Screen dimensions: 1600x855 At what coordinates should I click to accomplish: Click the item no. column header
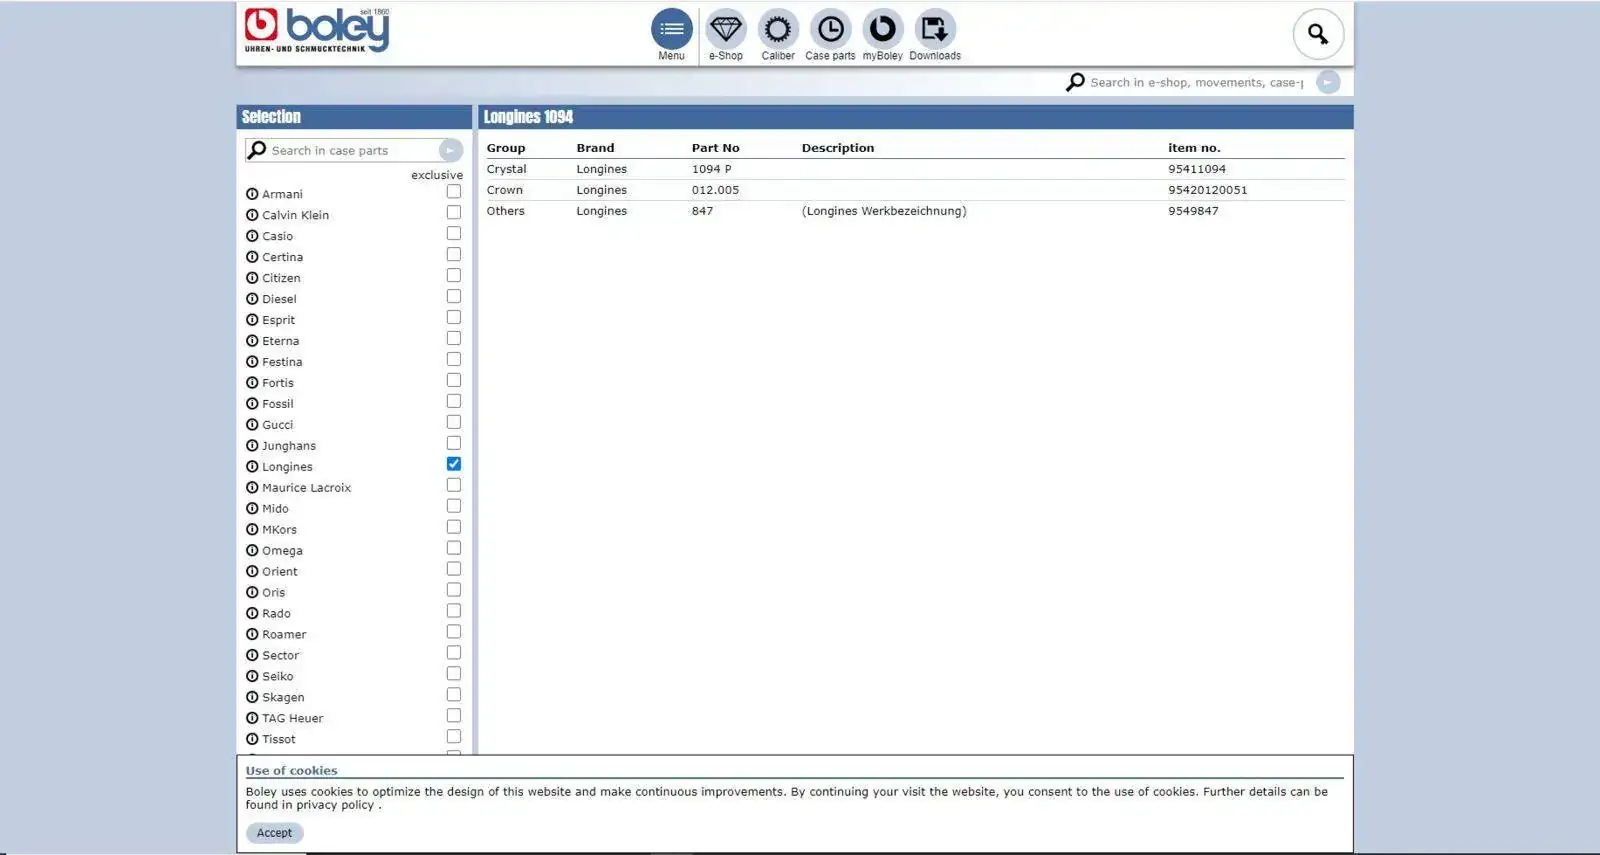click(x=1194, y=148)
